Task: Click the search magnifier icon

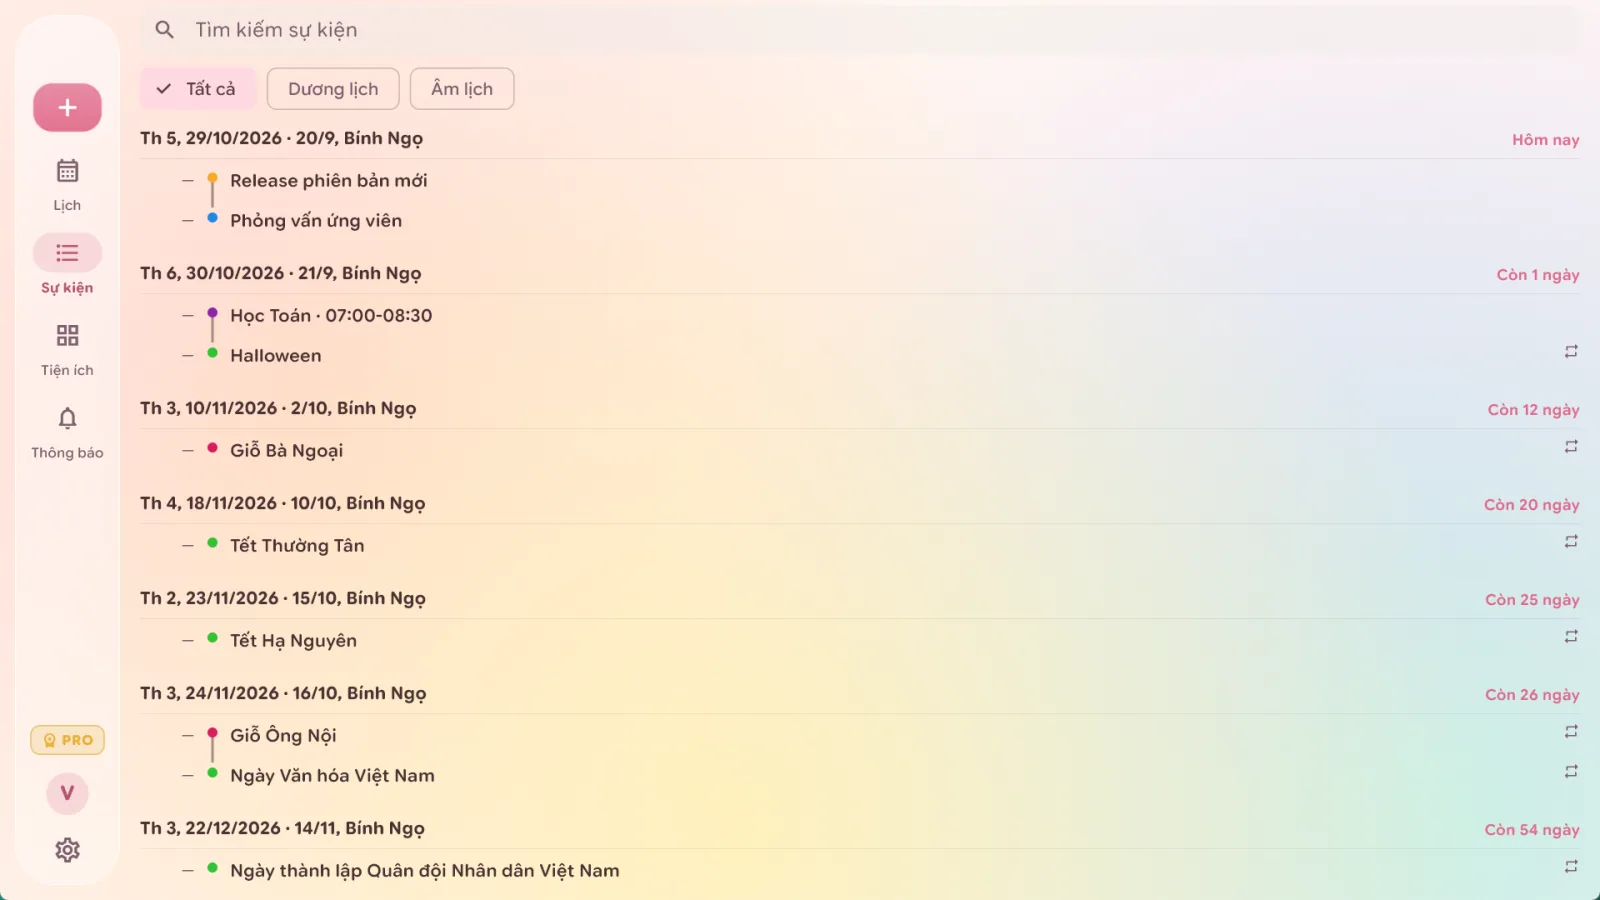Action: point(165,30)
